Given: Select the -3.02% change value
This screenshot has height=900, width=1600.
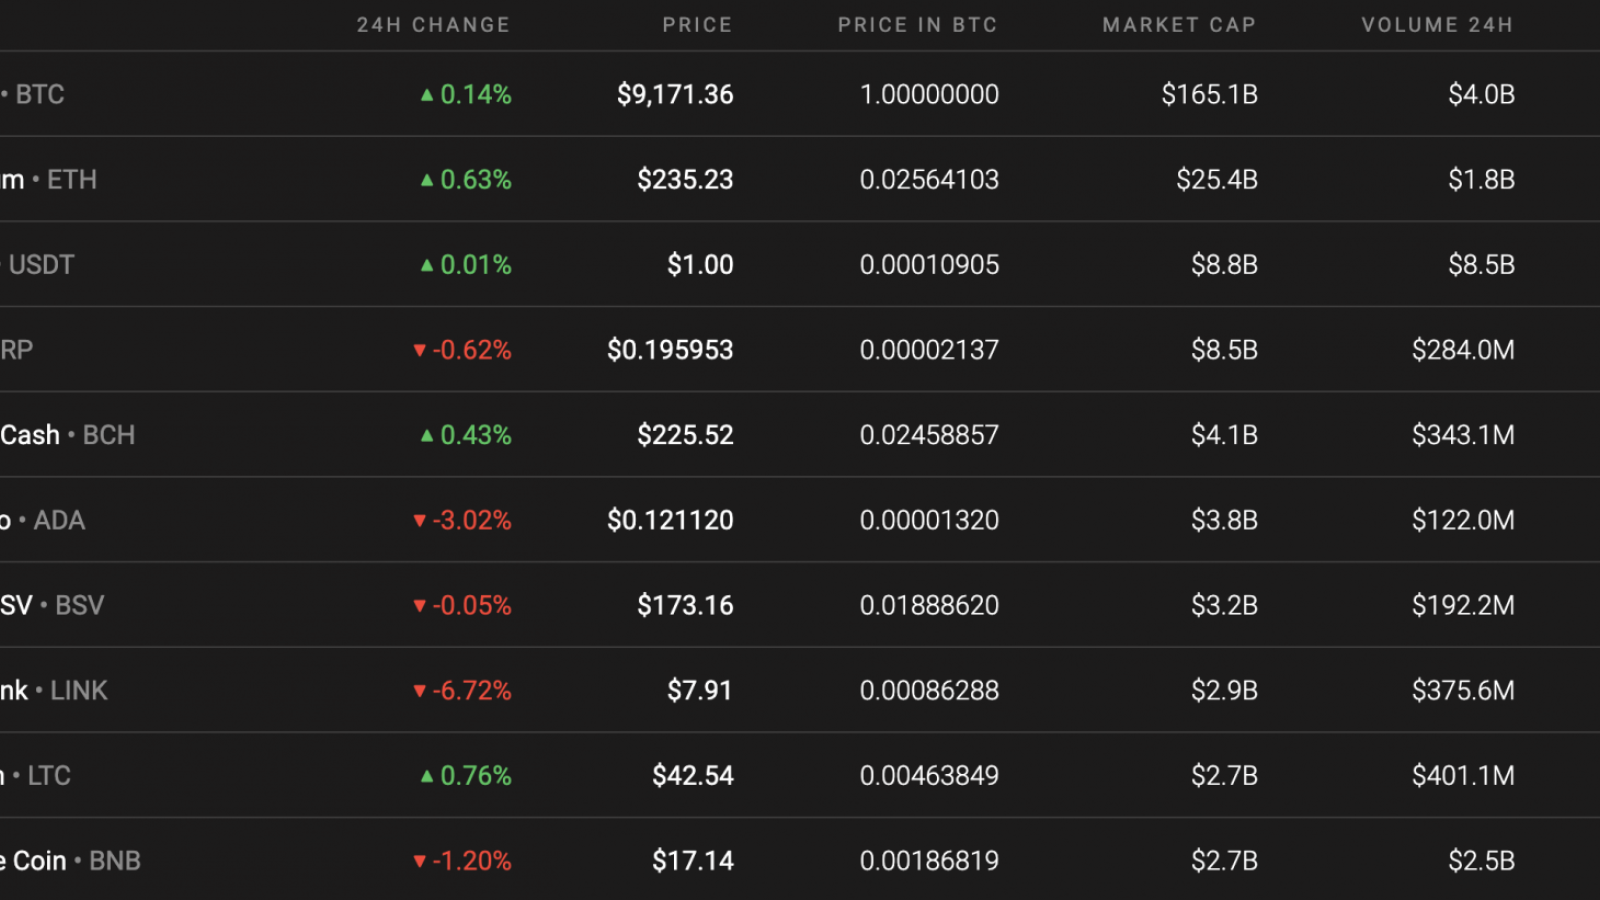Looking at the screenshot, I should [472, 520].
